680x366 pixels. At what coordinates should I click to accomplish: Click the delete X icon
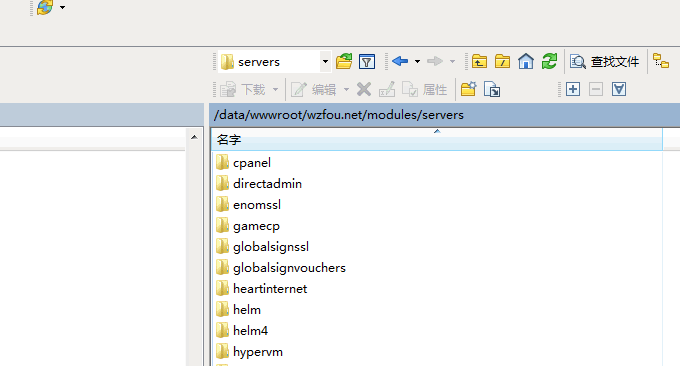[x=364, y=90]
